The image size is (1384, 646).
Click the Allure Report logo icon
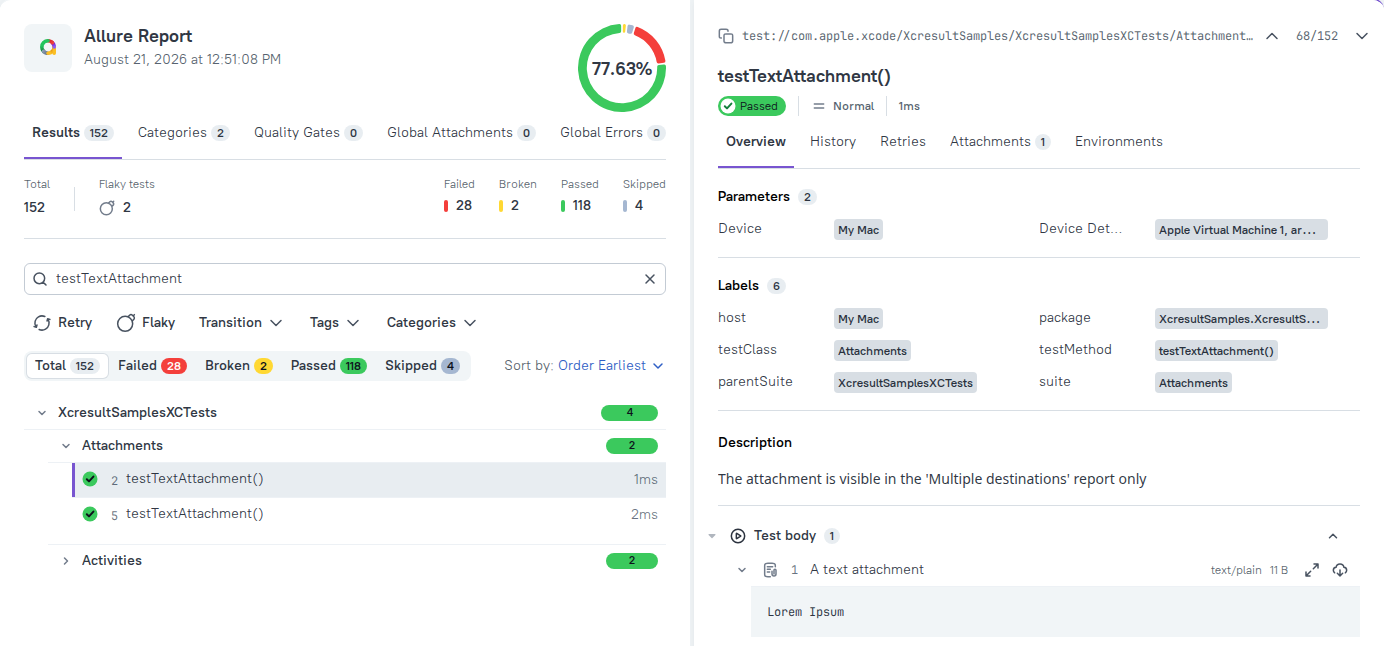[x=48, y=48]
